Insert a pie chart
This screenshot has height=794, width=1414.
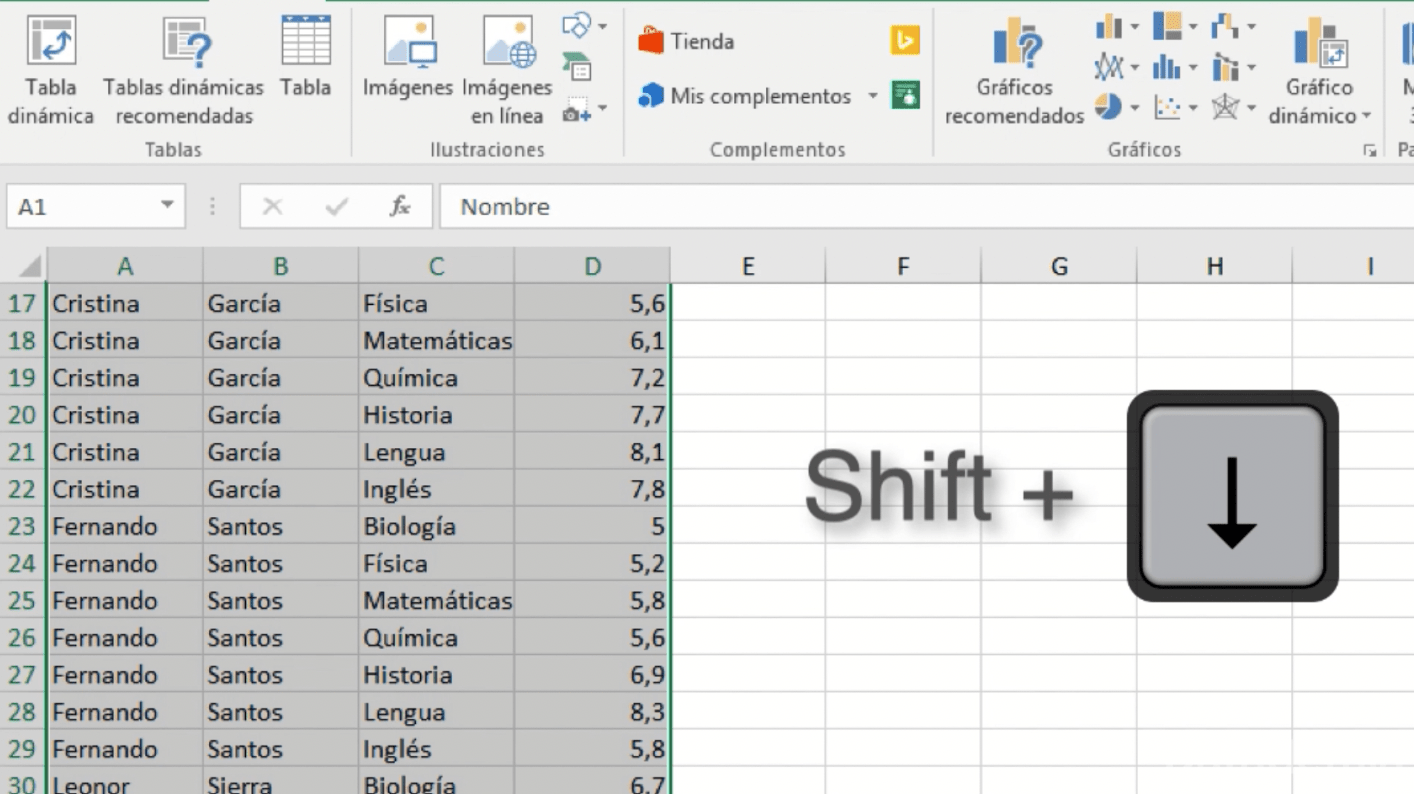tap(1108, 107)
